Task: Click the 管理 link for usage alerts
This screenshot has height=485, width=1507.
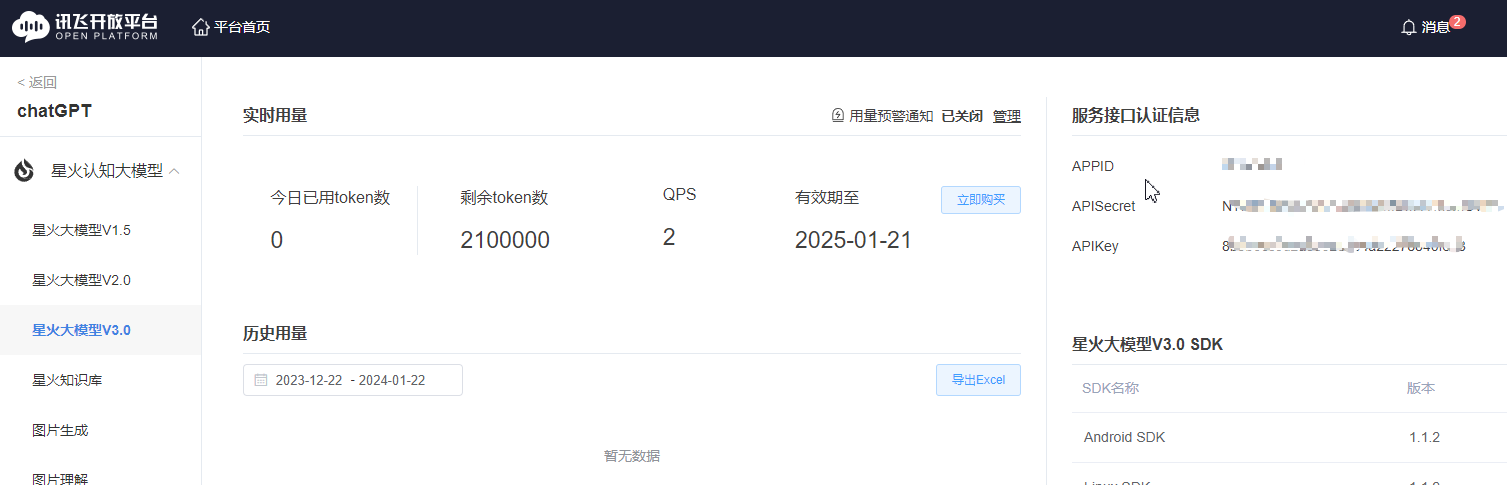Action: point(1007,116)
